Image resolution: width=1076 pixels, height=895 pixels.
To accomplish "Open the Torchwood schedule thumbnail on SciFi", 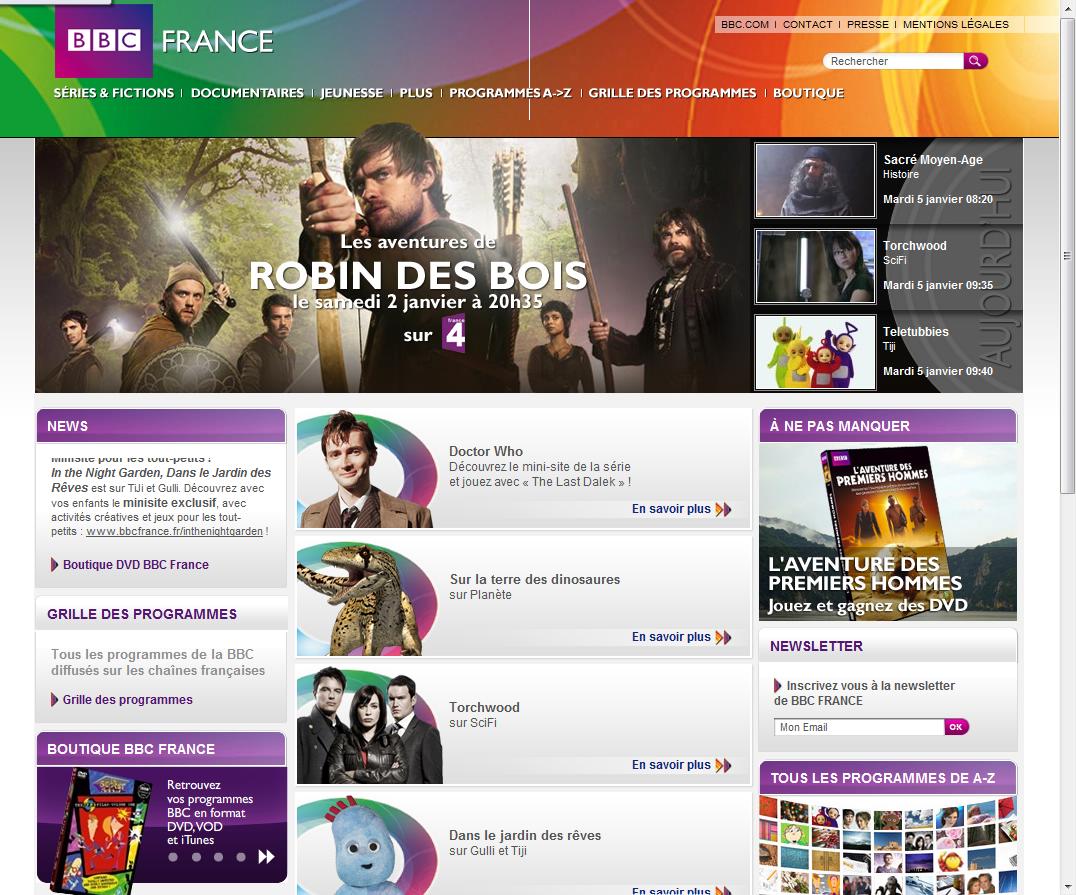I will click(815, 266).
